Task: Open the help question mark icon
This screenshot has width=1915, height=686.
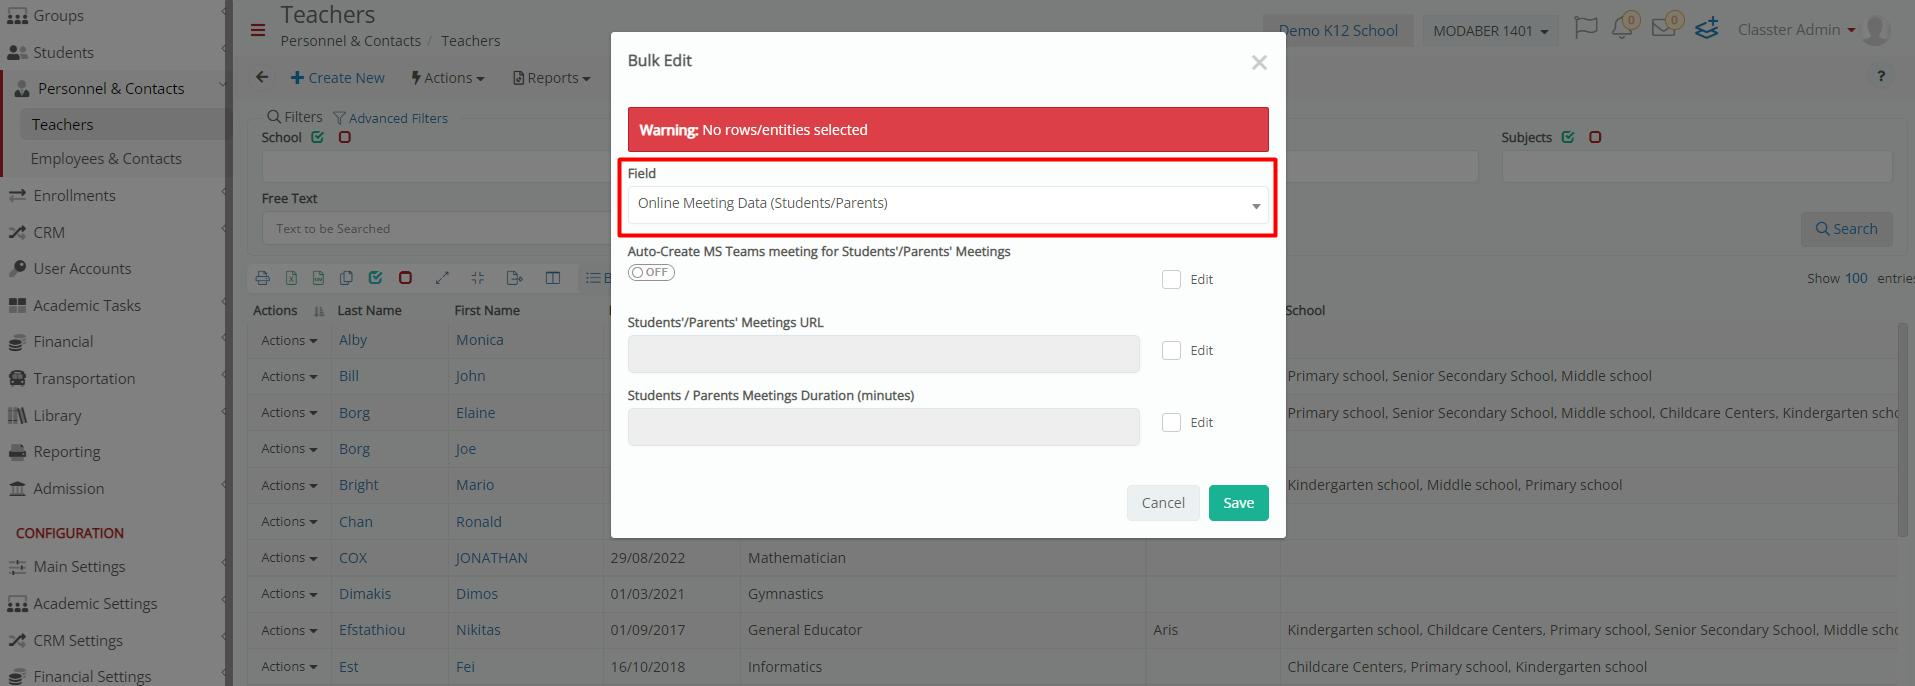Action: pyautogui.click(x=1881, y=76)
